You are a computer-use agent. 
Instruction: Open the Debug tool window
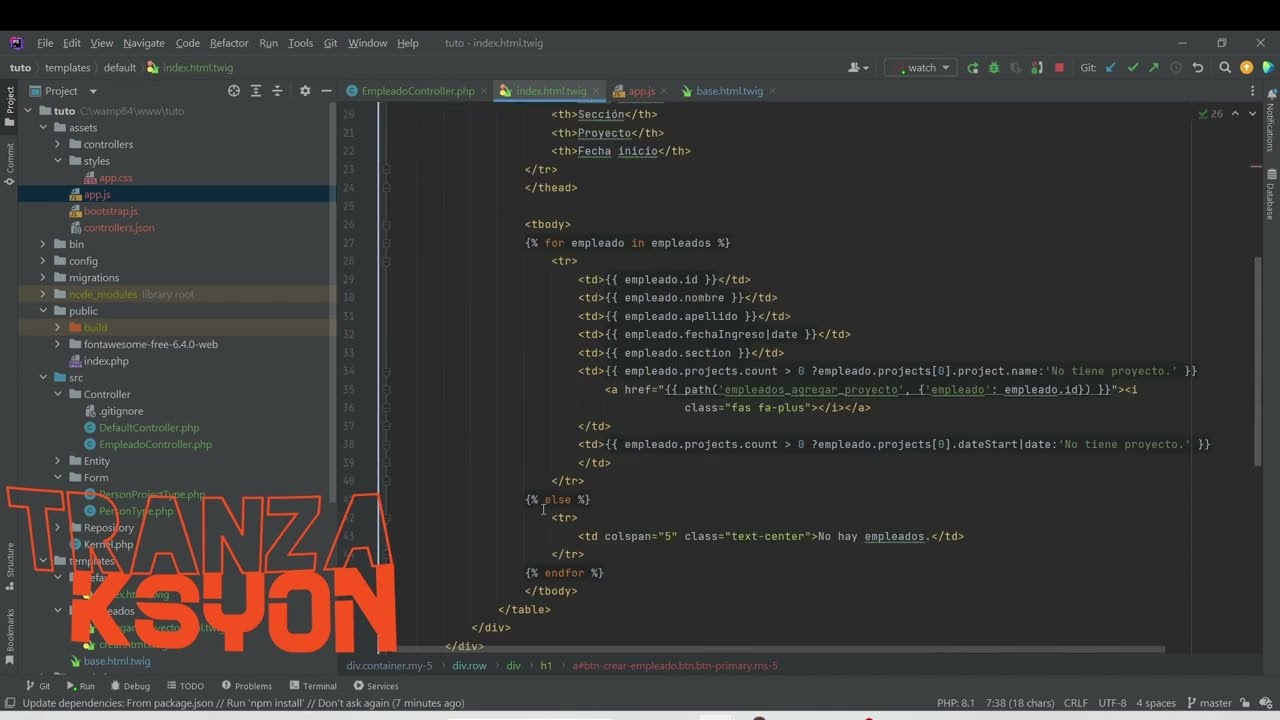pyautogui.click(x=130, y=686)
